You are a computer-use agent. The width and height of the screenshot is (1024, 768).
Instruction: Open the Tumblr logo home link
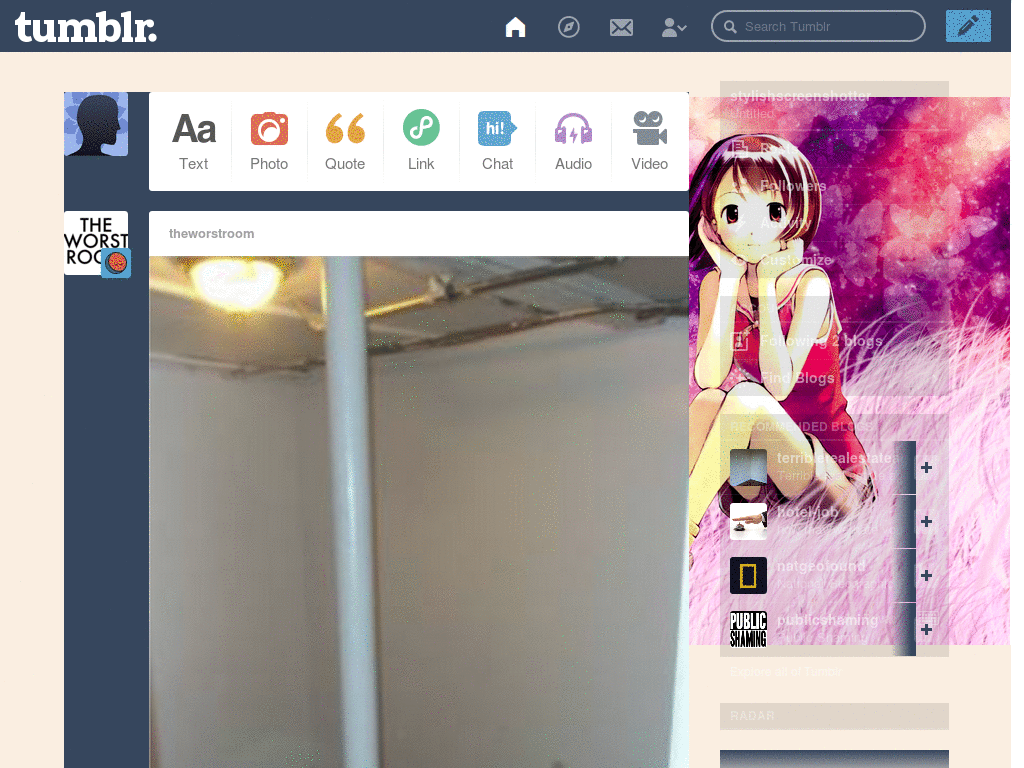[86, 28]
